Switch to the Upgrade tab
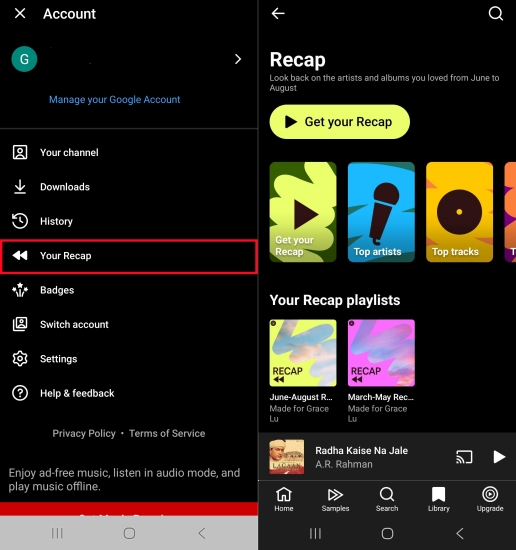The height and width of the screenshot is (550, 516). point(490,499)
